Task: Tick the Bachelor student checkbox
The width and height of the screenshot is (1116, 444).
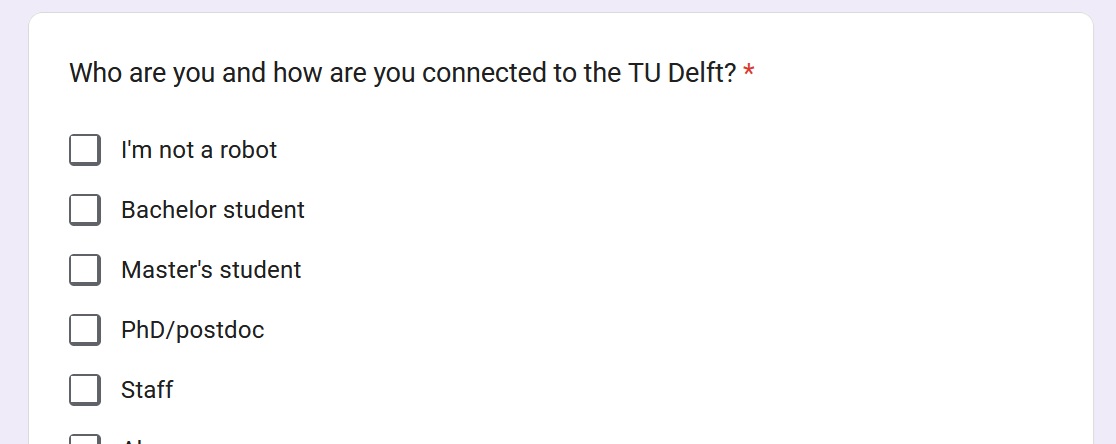Action: coord(85,210)
